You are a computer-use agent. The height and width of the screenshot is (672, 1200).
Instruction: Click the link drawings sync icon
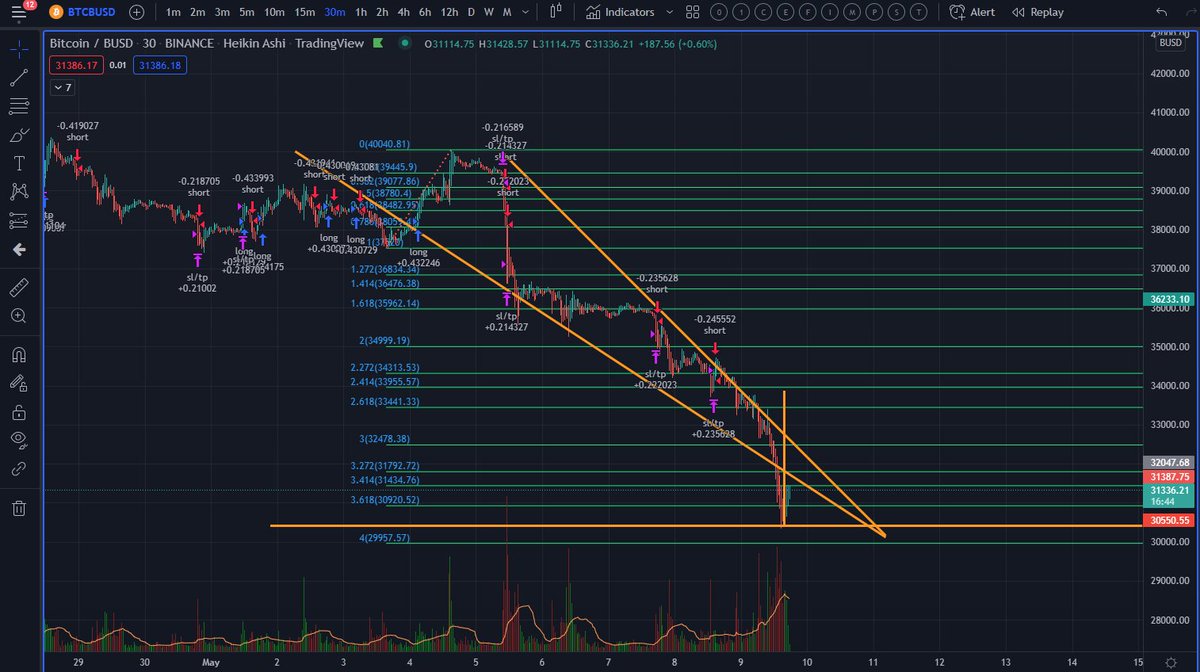pos(19,468)
